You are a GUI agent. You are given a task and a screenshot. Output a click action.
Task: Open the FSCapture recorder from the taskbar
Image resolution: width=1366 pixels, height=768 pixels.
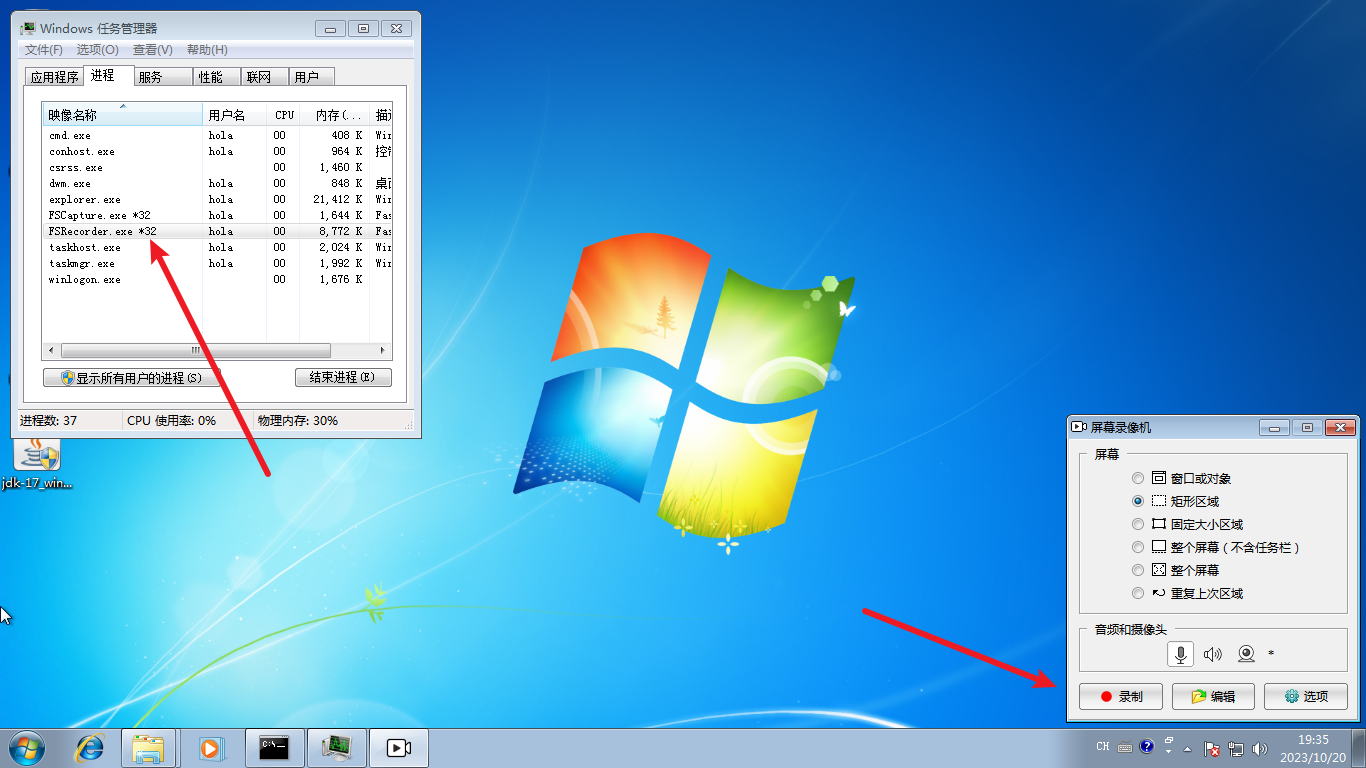[x=398, y=747]
